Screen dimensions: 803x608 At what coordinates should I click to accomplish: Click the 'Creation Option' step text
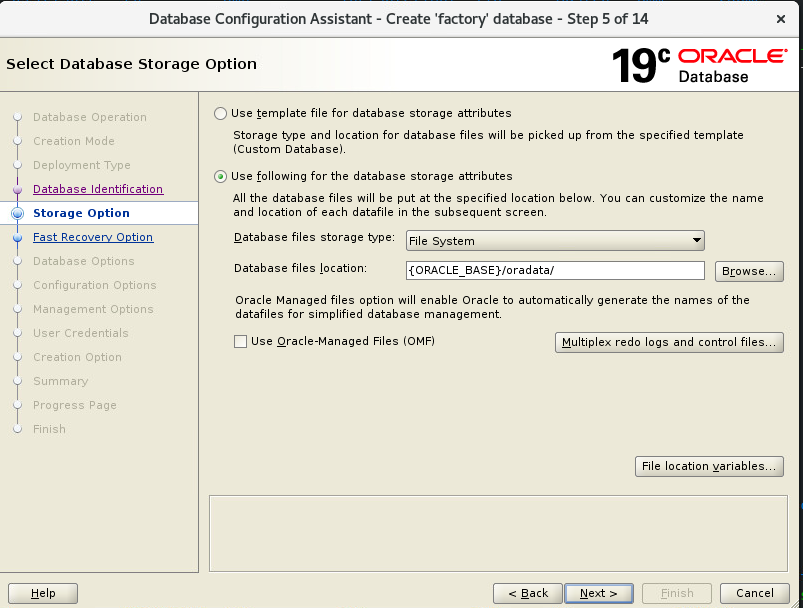click(77, 357)
